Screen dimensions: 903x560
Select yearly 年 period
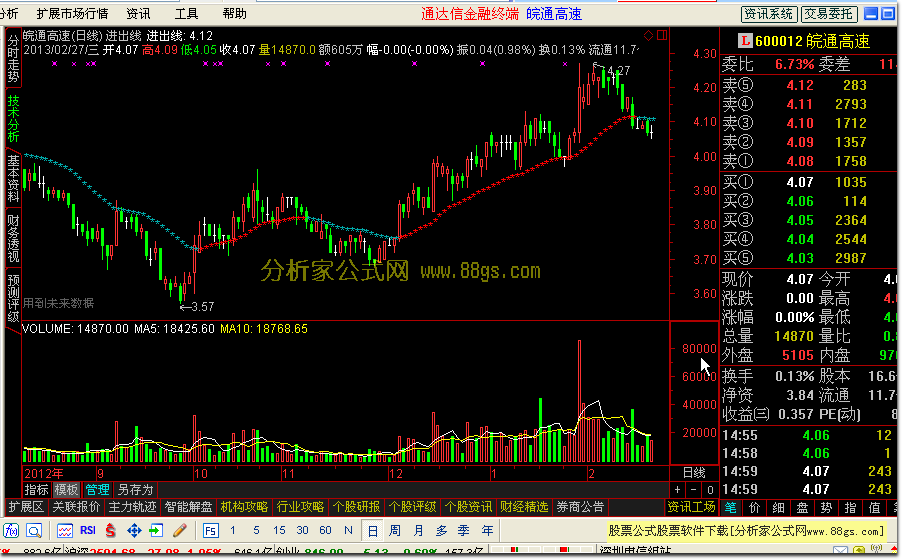tap(487, 530)
